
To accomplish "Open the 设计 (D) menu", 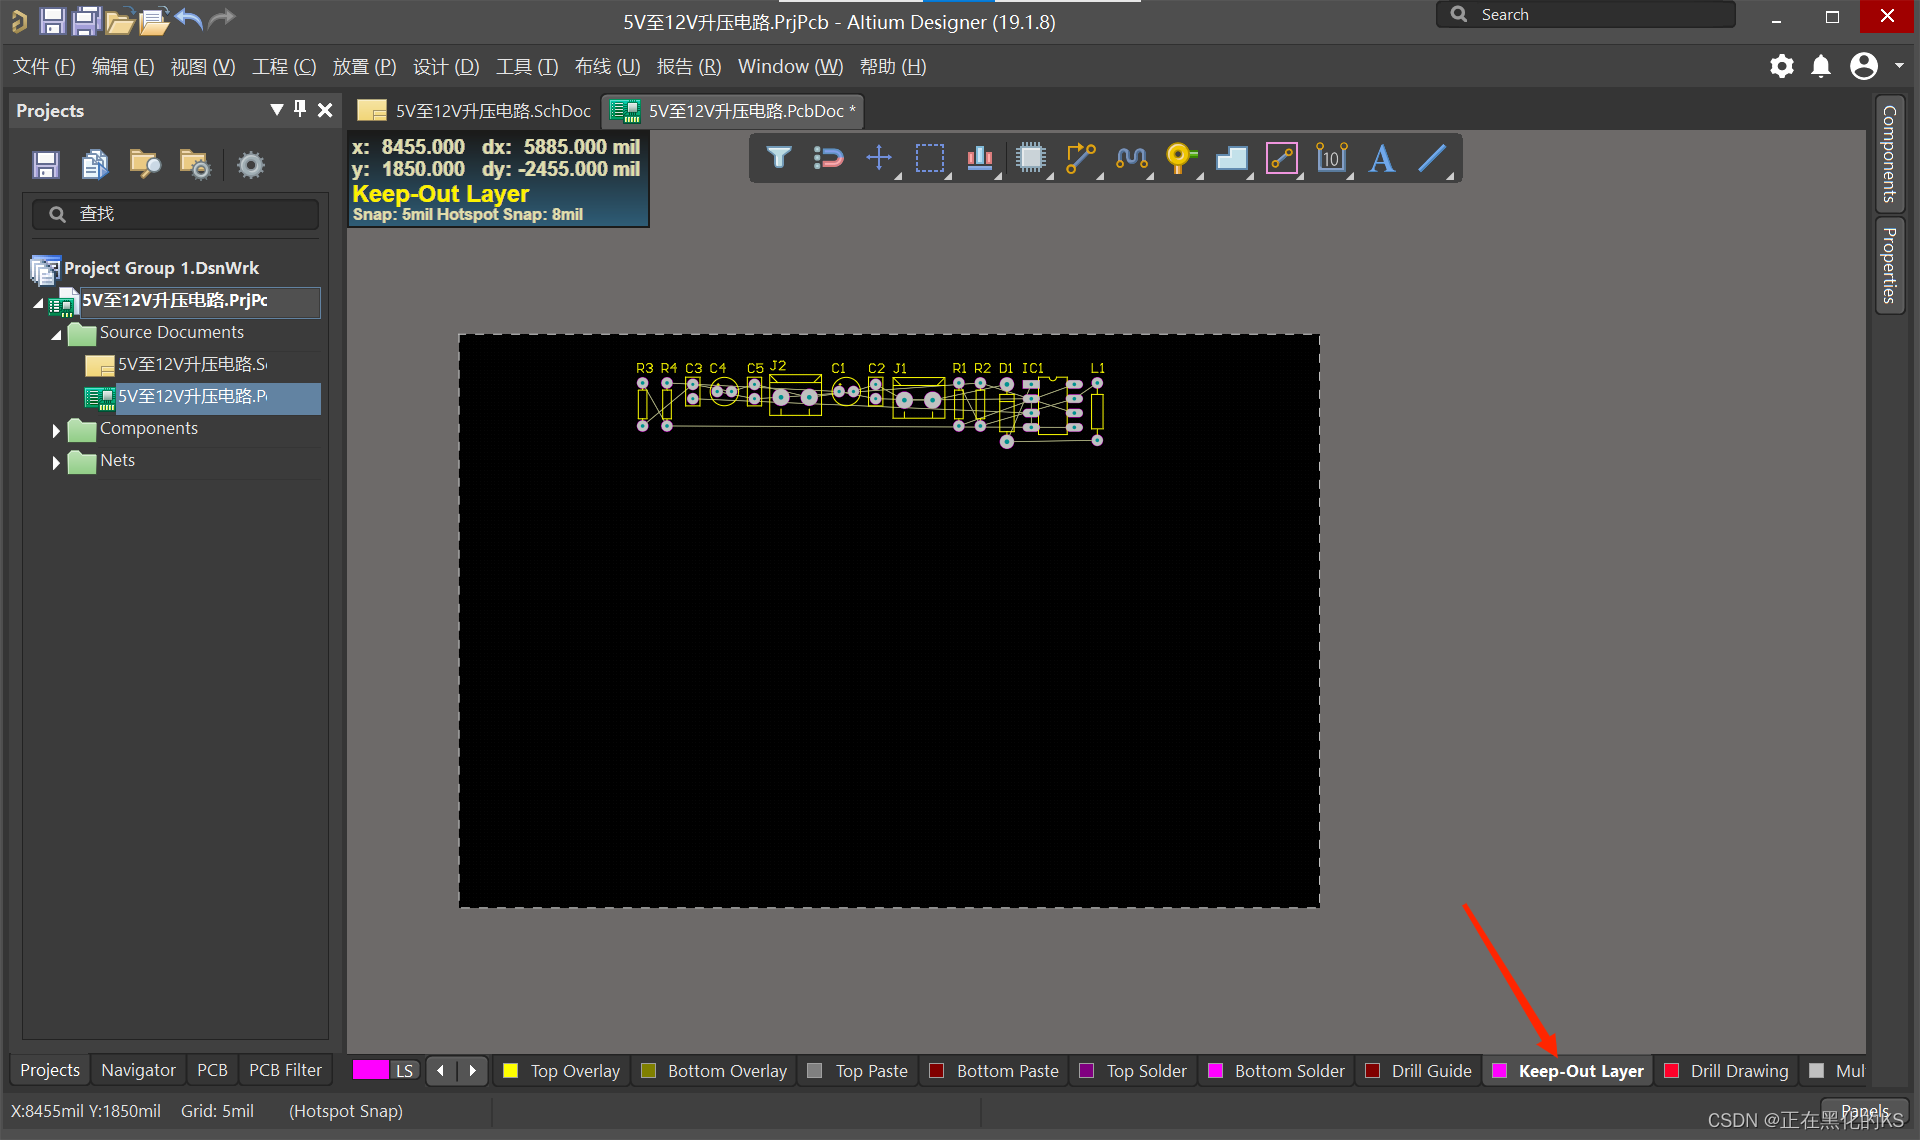I will [x=446, y=67].
